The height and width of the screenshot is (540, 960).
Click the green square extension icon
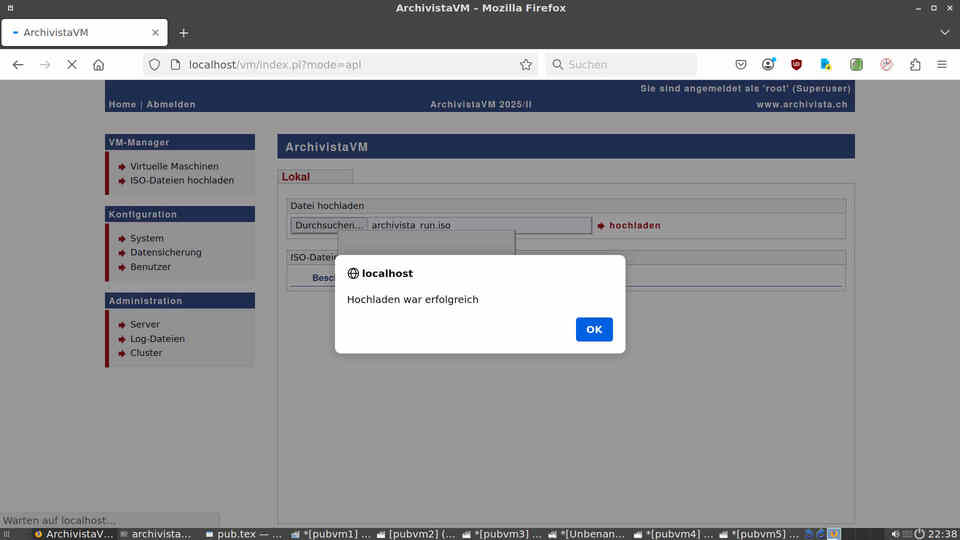click(856, 64)
